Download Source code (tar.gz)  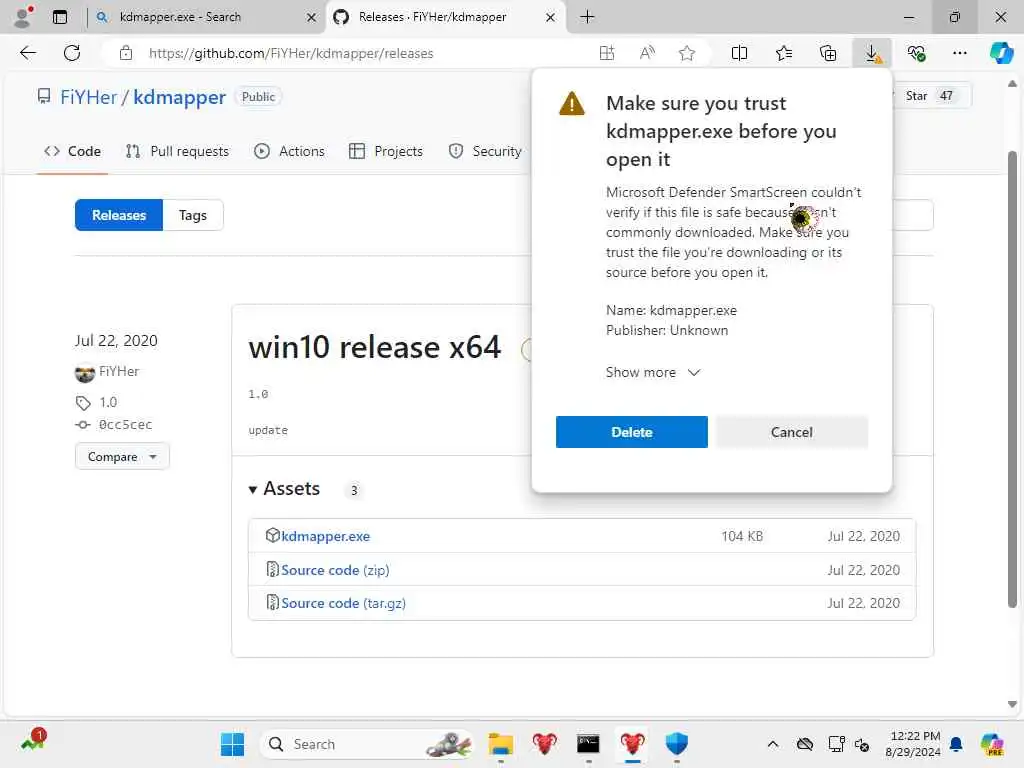coord(344,603)
